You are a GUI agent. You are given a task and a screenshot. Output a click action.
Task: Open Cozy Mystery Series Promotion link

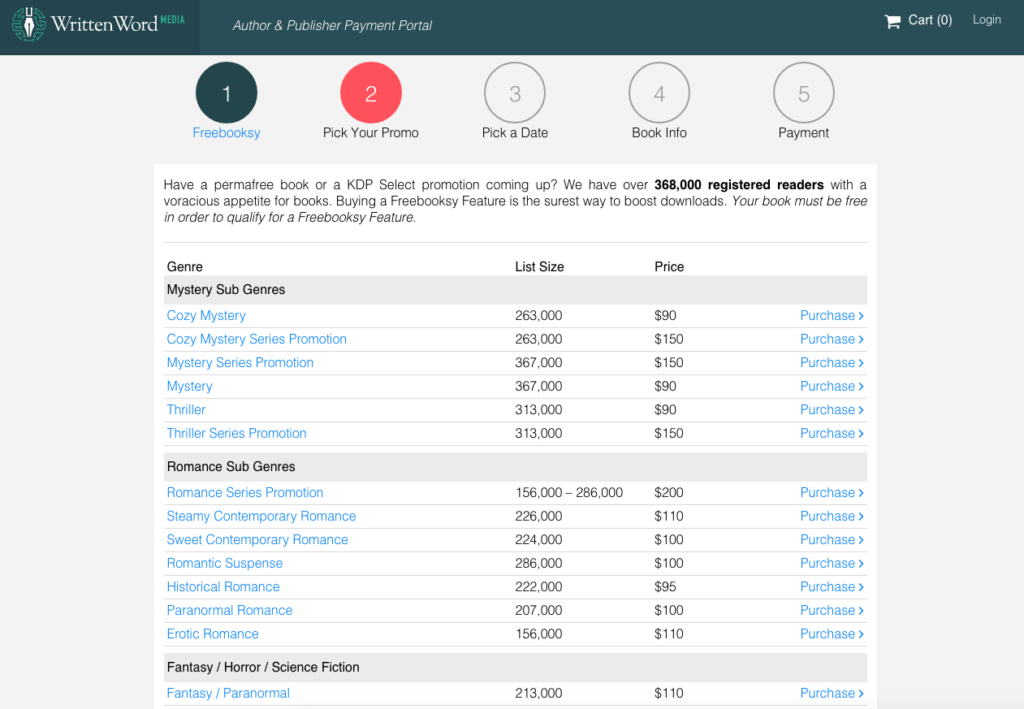click(x=256, y=339)
